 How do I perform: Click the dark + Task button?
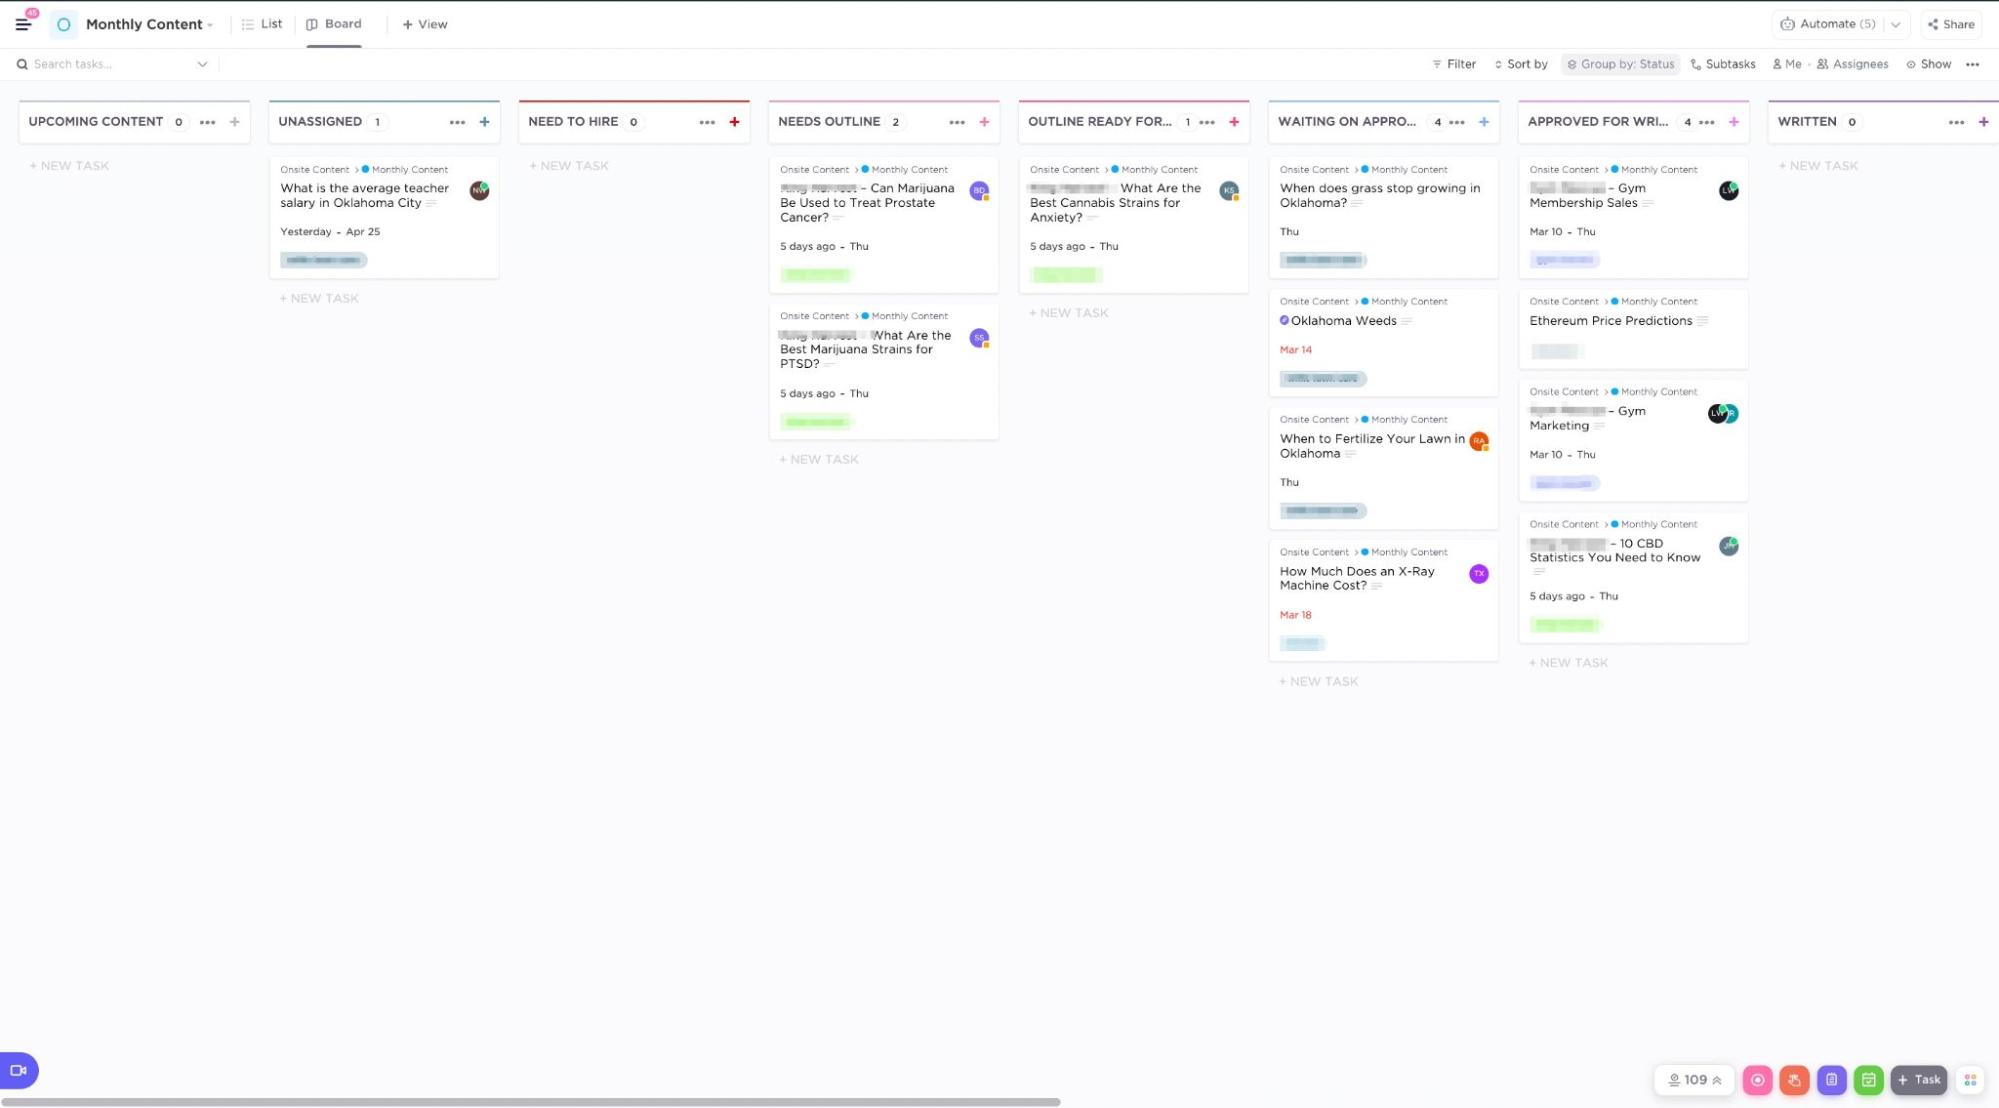point(1918,1080)
